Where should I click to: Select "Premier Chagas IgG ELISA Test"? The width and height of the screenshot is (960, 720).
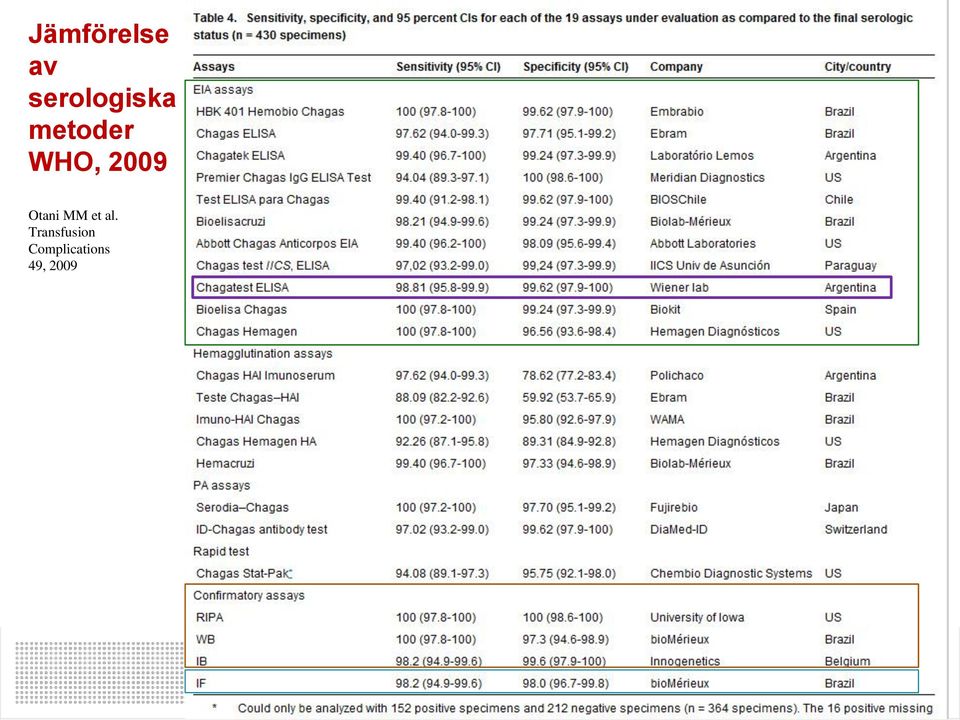point(283,178)
